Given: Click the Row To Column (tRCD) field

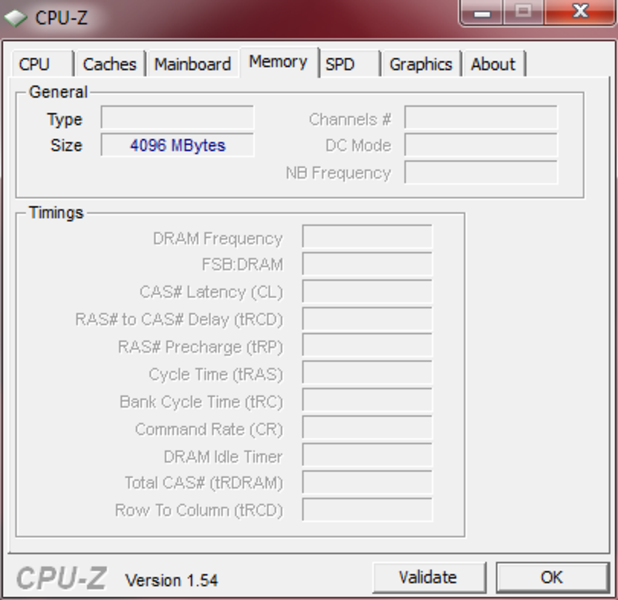Looking at the screenshot, I should [x=367, y=510].
